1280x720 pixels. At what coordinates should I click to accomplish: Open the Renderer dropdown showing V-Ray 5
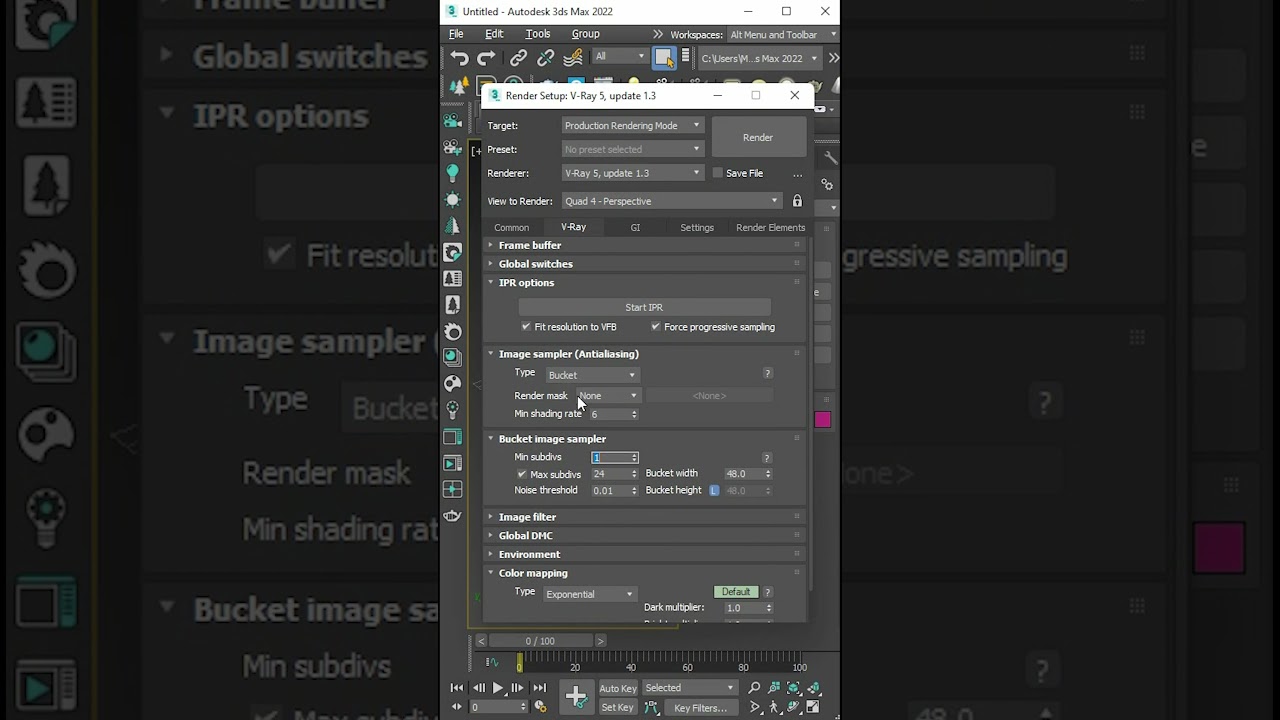point(633,173)
